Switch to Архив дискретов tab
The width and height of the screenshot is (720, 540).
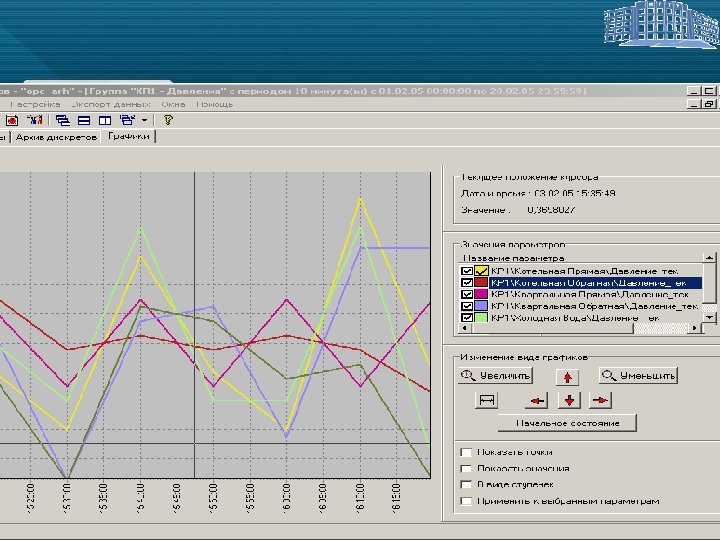pyautogui.click(x=56, y=137)
